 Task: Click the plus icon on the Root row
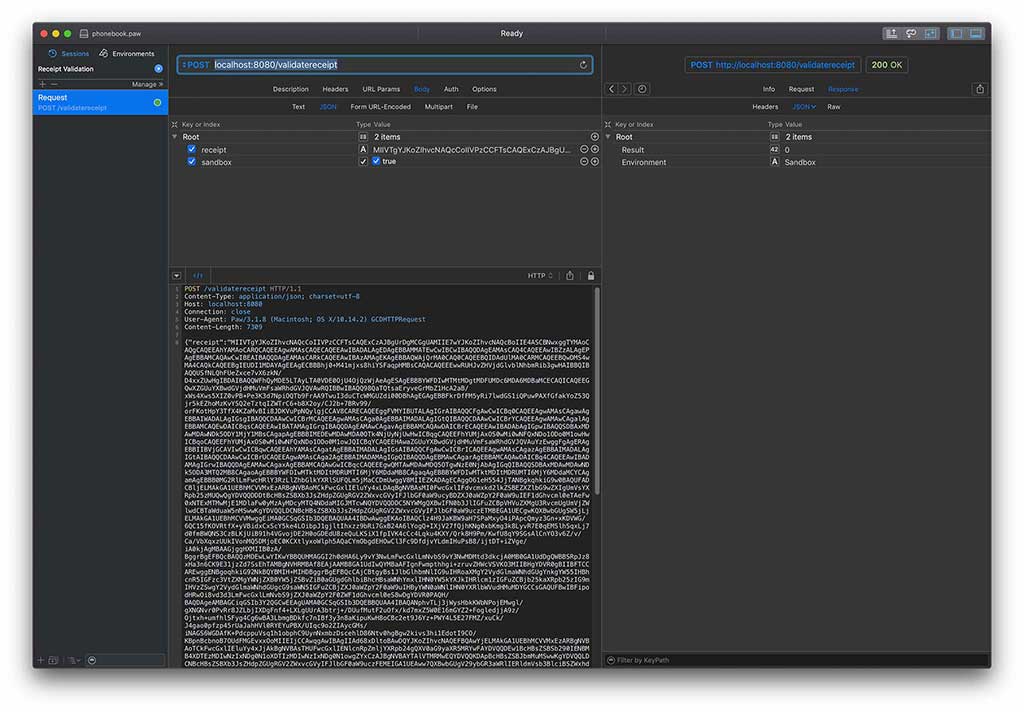click(x=595, y=137)
